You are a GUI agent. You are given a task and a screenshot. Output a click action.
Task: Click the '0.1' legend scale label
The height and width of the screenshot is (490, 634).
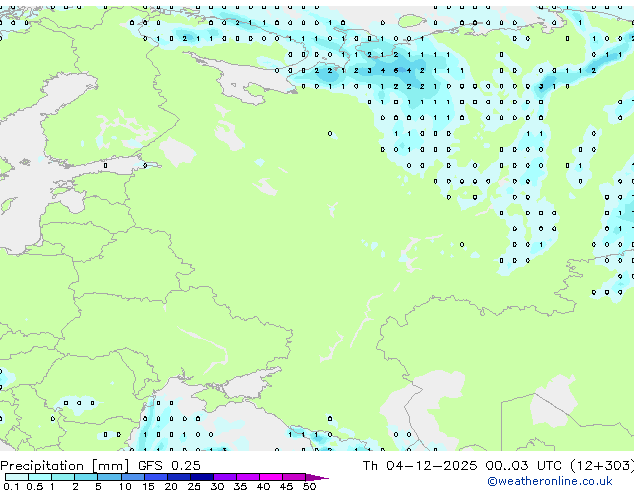pos(11,486)
